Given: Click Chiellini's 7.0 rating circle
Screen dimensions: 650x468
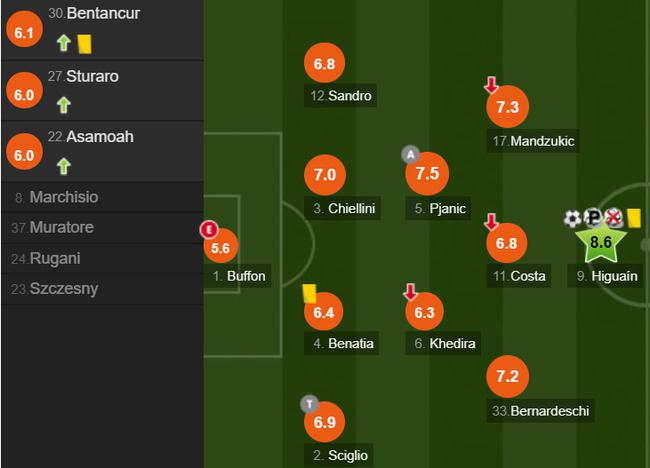Looking at the screenshot, I should pyautogui.click(x=324, y=175).
